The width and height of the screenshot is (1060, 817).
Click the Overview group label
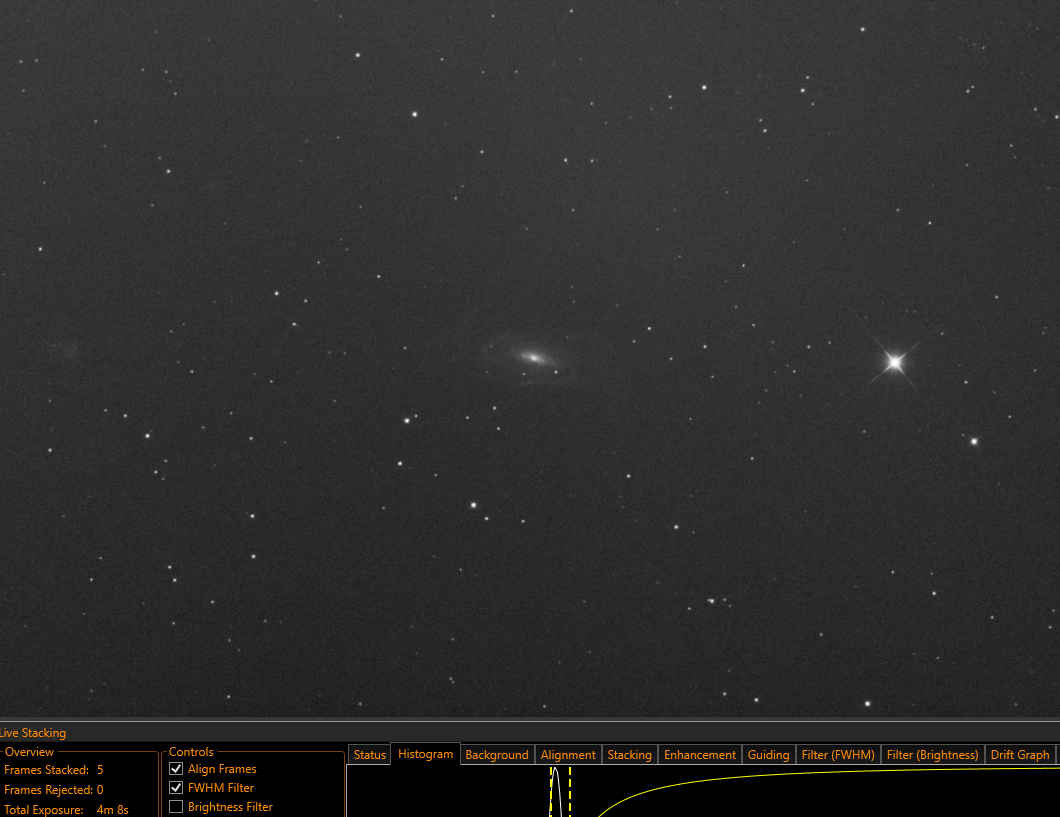click(29, 751)
